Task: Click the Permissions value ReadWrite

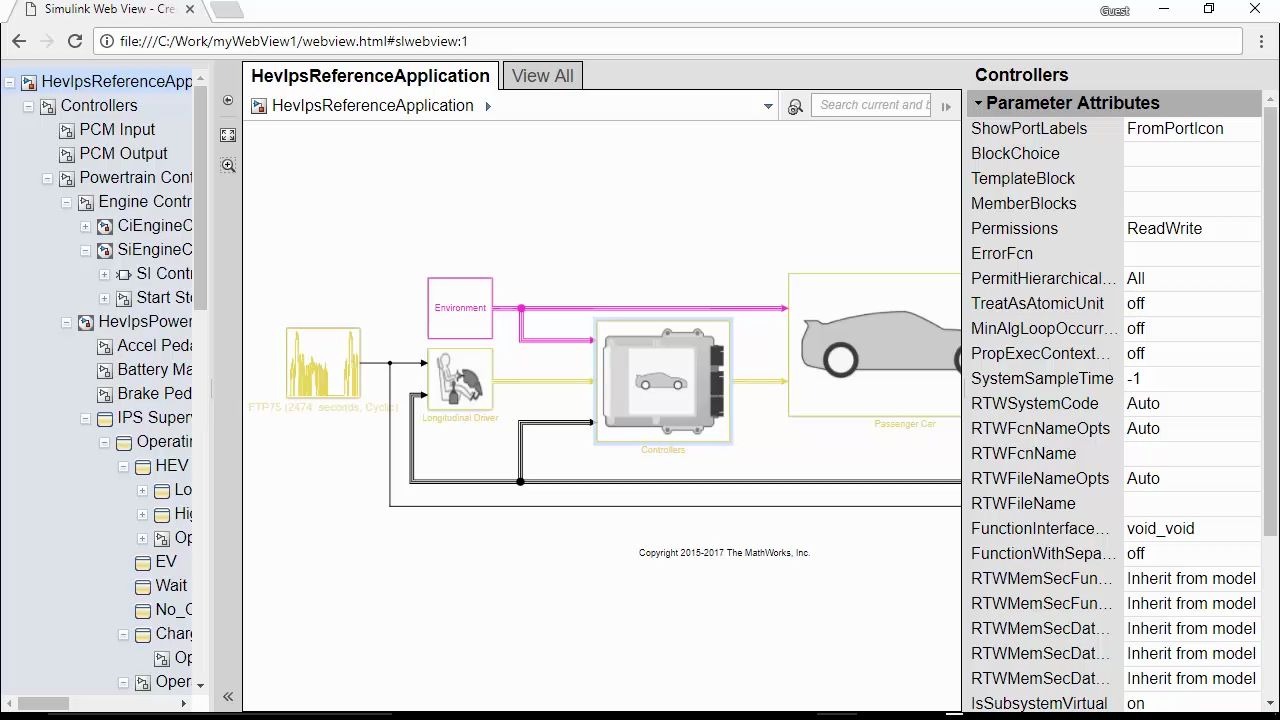Action: 1164,229
